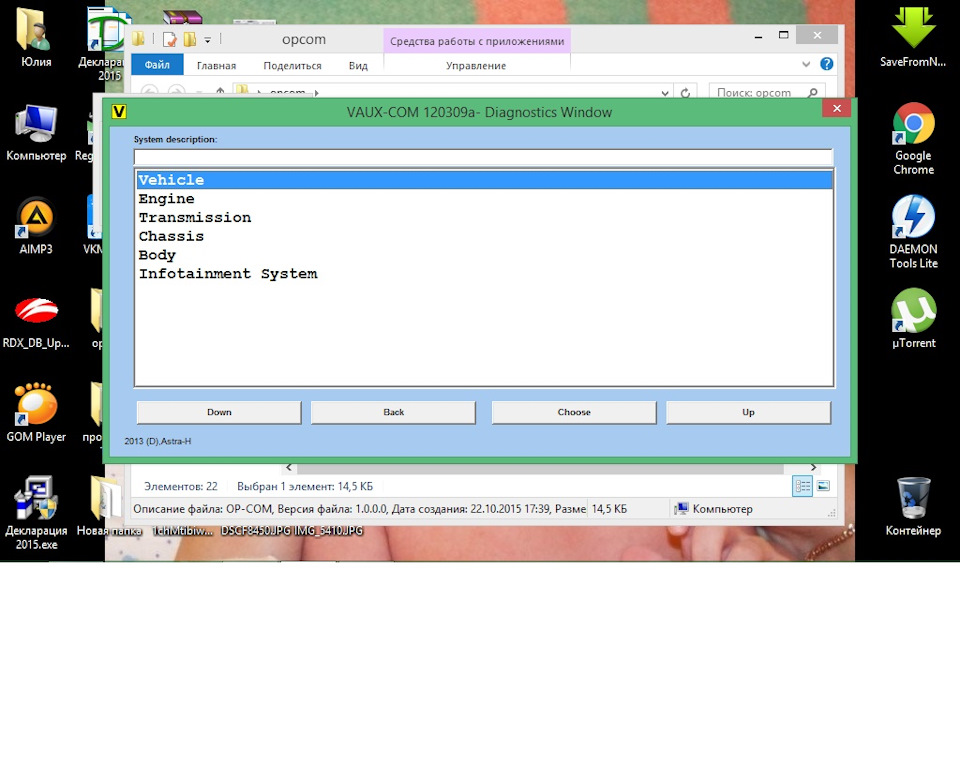This screenshot has width=960, height=780.
Task: Maximize the opcom Explorer window
Action: (784, 36)
